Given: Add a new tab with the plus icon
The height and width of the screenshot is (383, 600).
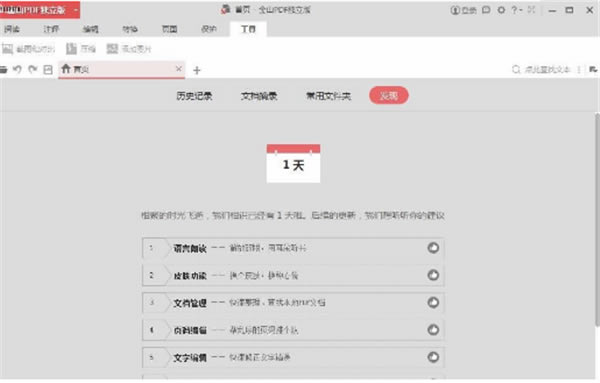Looking at the screenshot, I should click(x=197, y=70).
